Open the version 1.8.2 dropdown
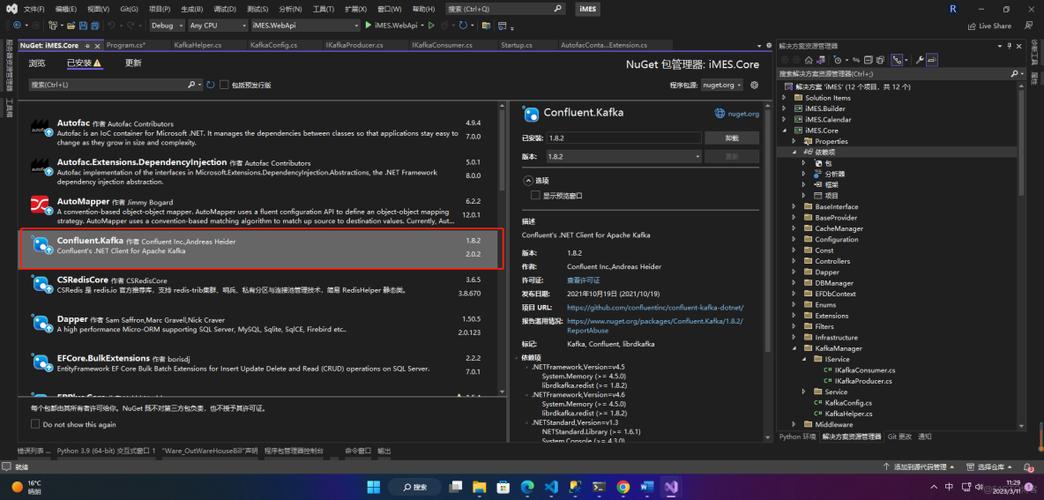 click(x=624, y=156)
